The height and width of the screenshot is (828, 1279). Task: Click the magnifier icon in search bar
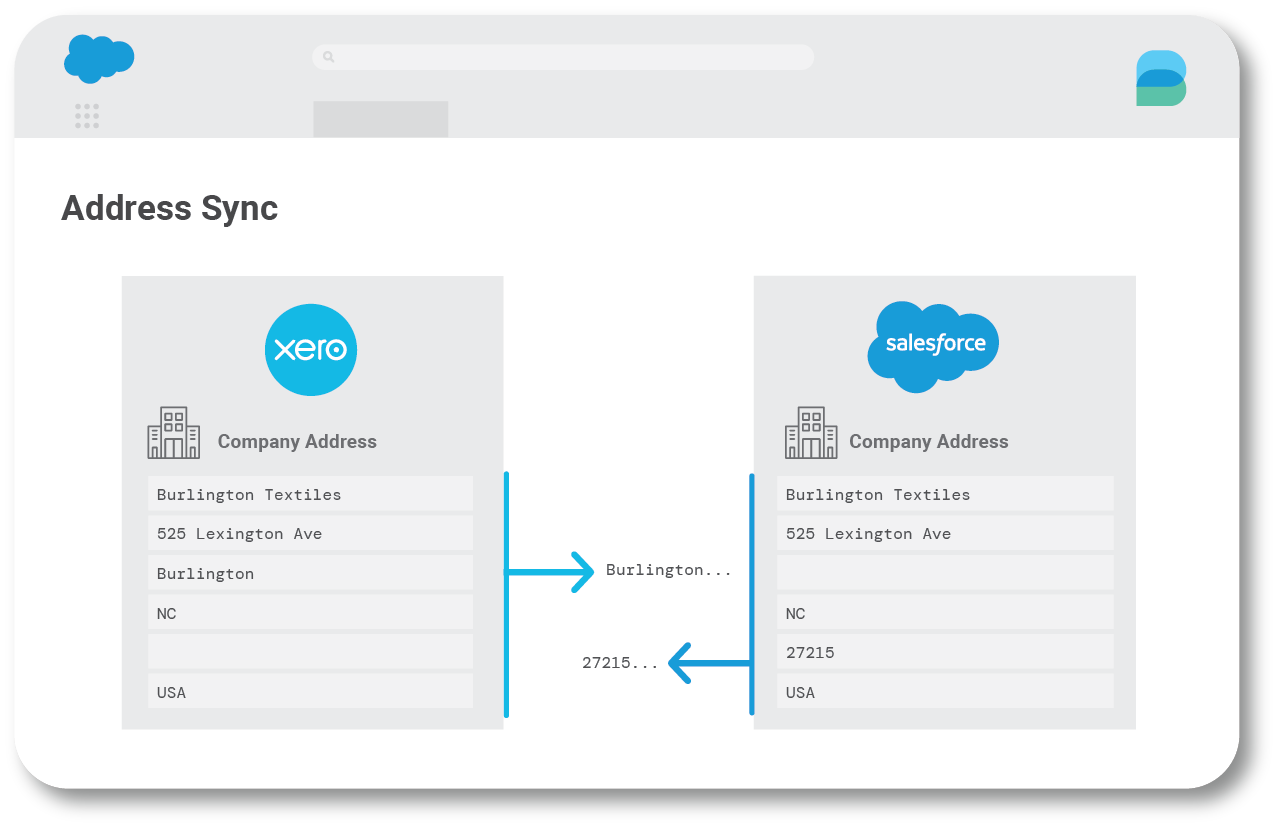[328, 57]
